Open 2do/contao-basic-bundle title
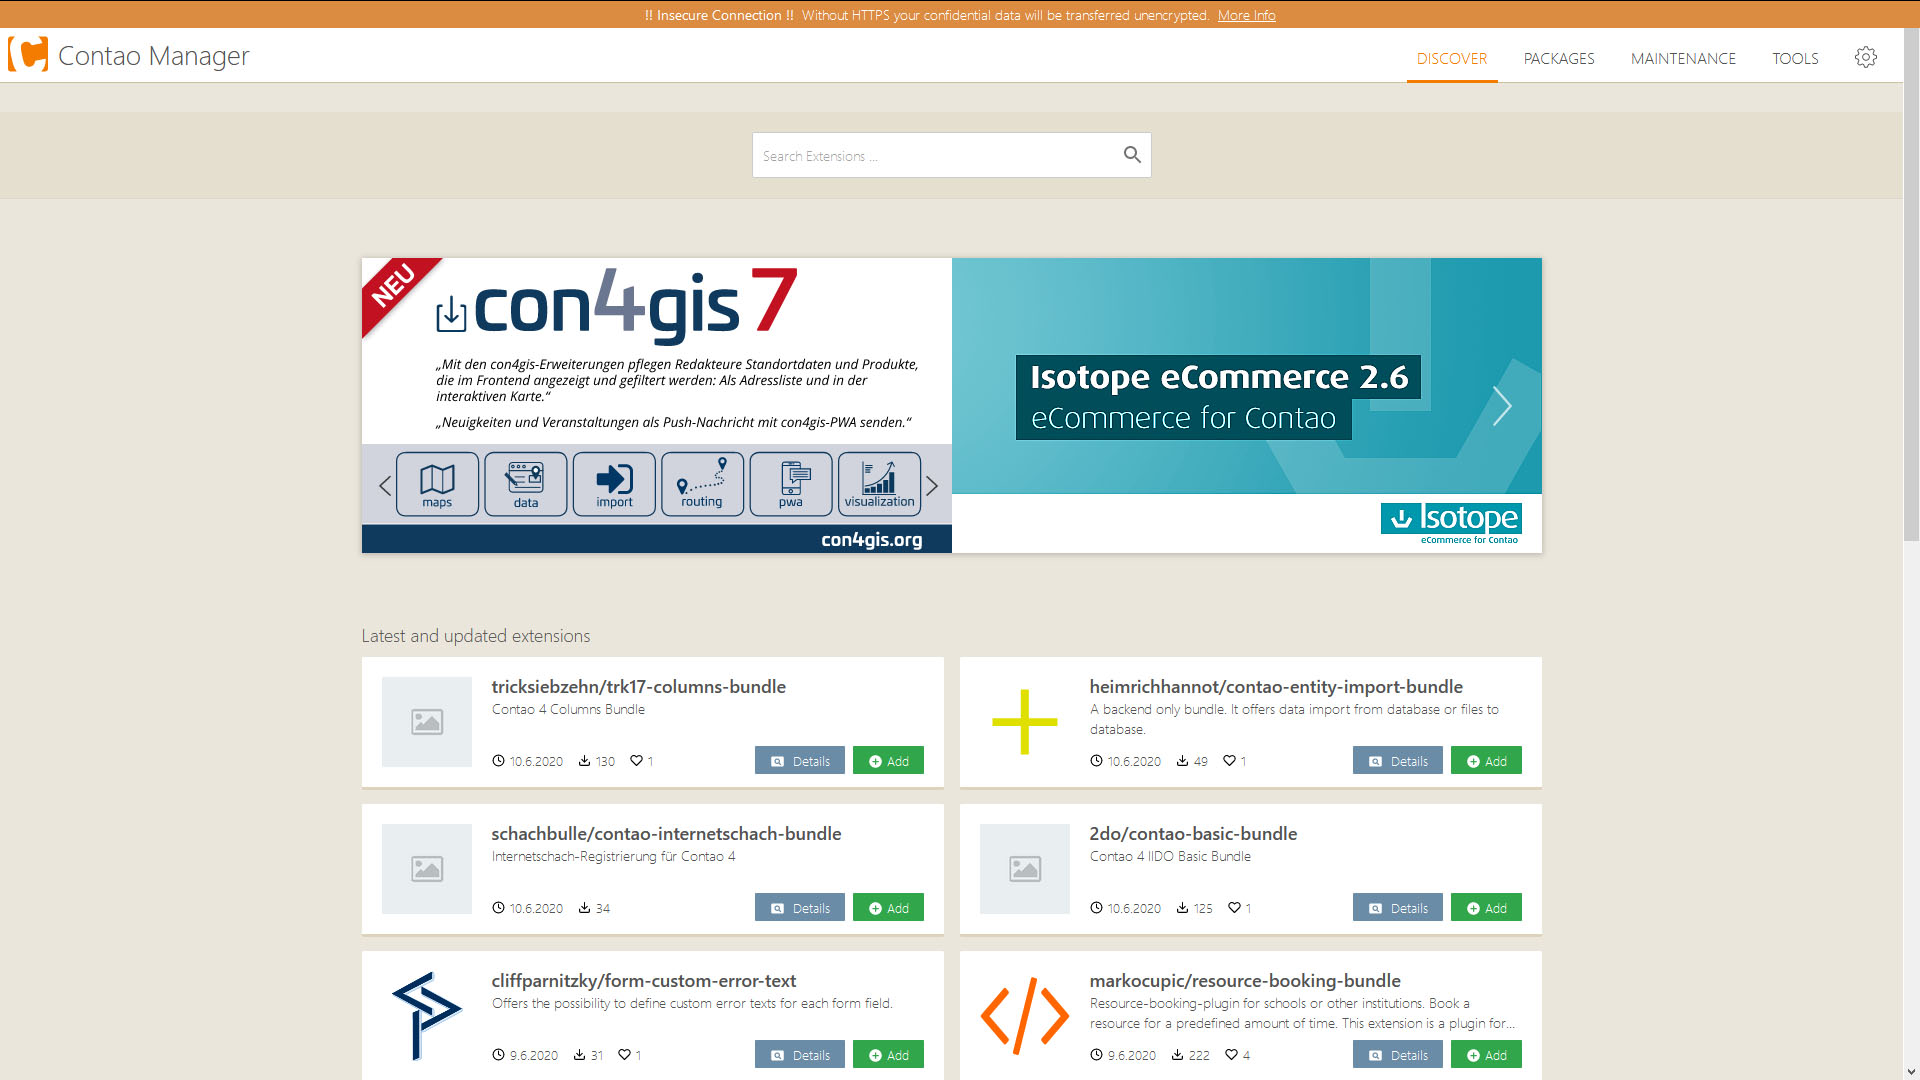Image resolution: width=1920 pixels, height=1080 pixels. pyautogui.click(x=1193, y=833)
